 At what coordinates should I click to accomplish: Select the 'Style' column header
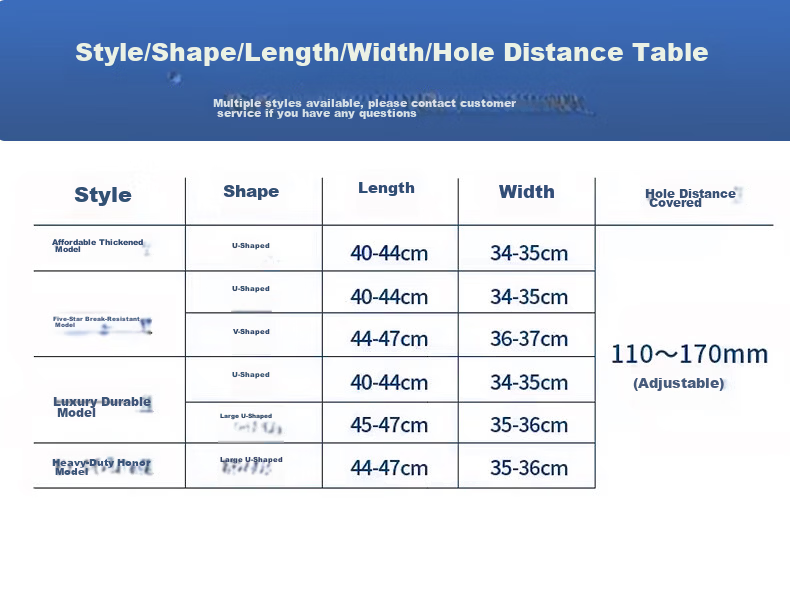[x=103, y=195]
